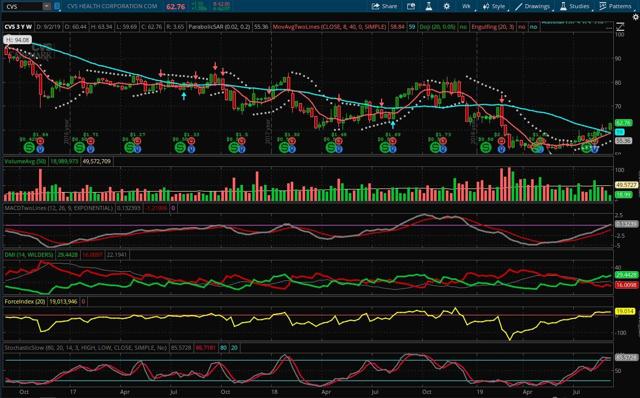Image resolution: width=640 pixels, height=398 pixels.
Task: Click the 85.5728 Stochastic axis bubble
Action: pos(627,358)
